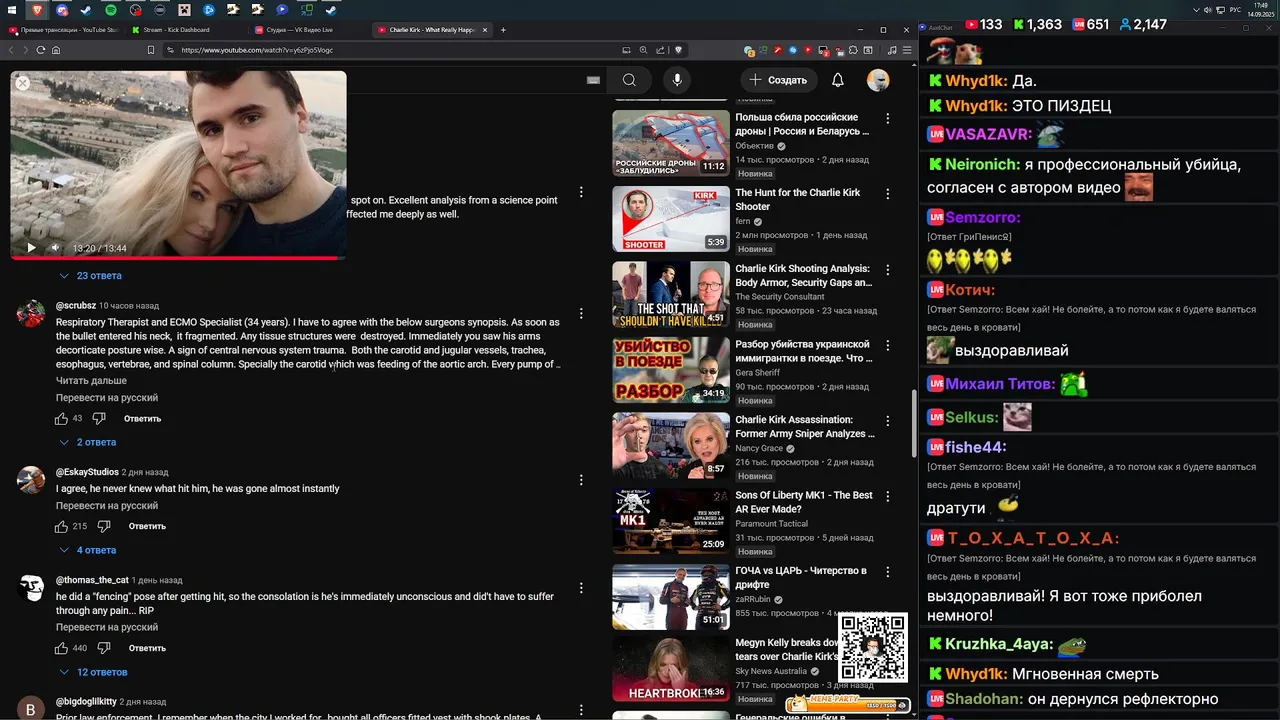Open Brave browser from the taskbar
The image size is (1280, 720).
click(37, 10)
